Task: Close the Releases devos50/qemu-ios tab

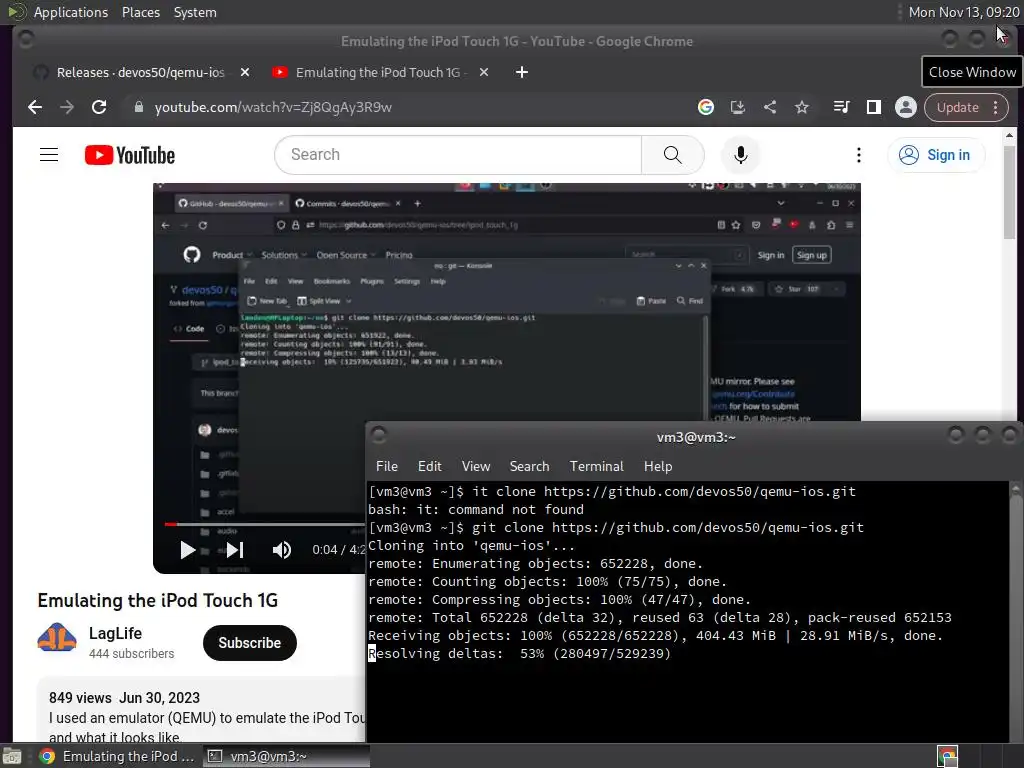Action: coord(245,72)
